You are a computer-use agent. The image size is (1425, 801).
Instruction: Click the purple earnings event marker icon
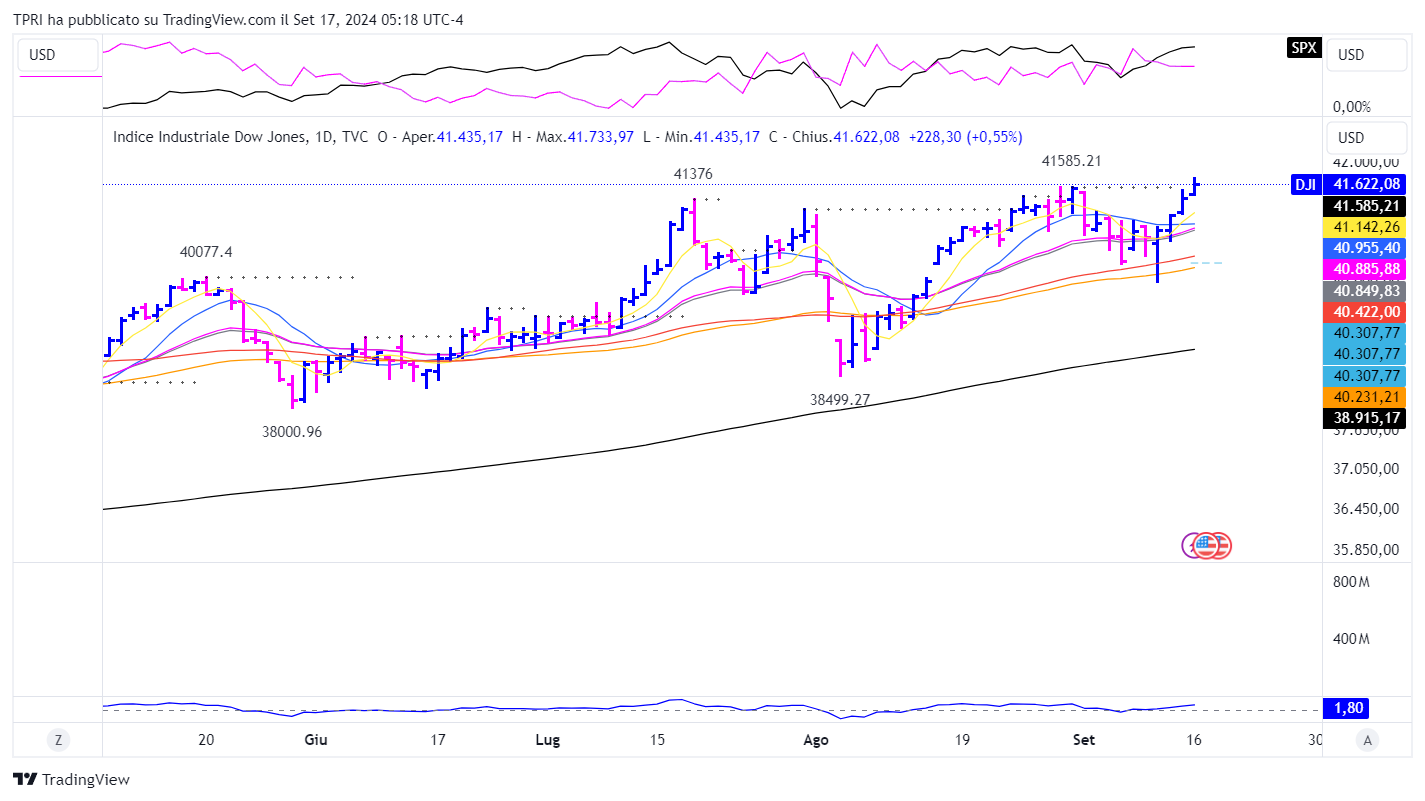tap(1192, 545)
